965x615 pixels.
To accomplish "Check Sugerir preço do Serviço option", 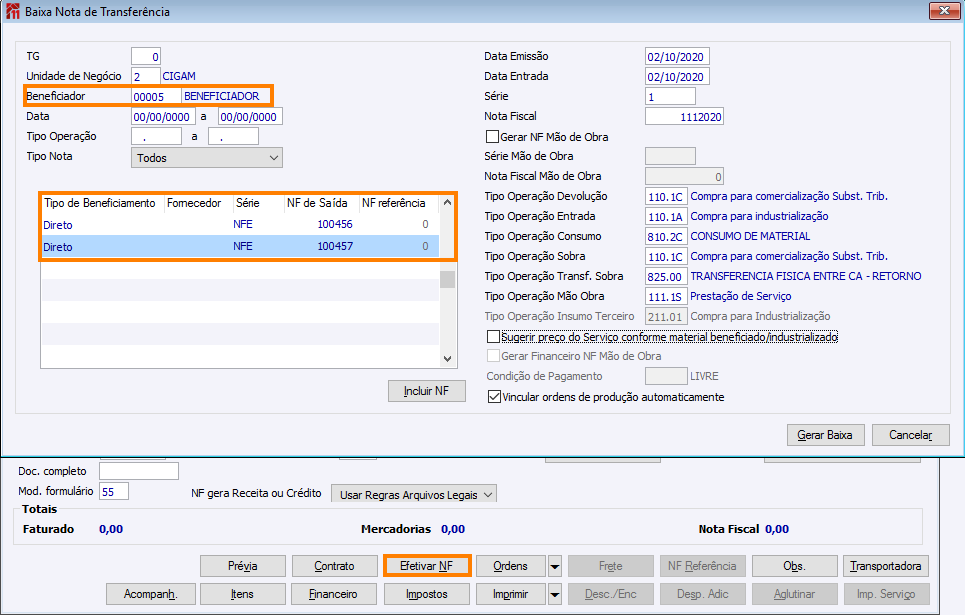I will (493, 337).
